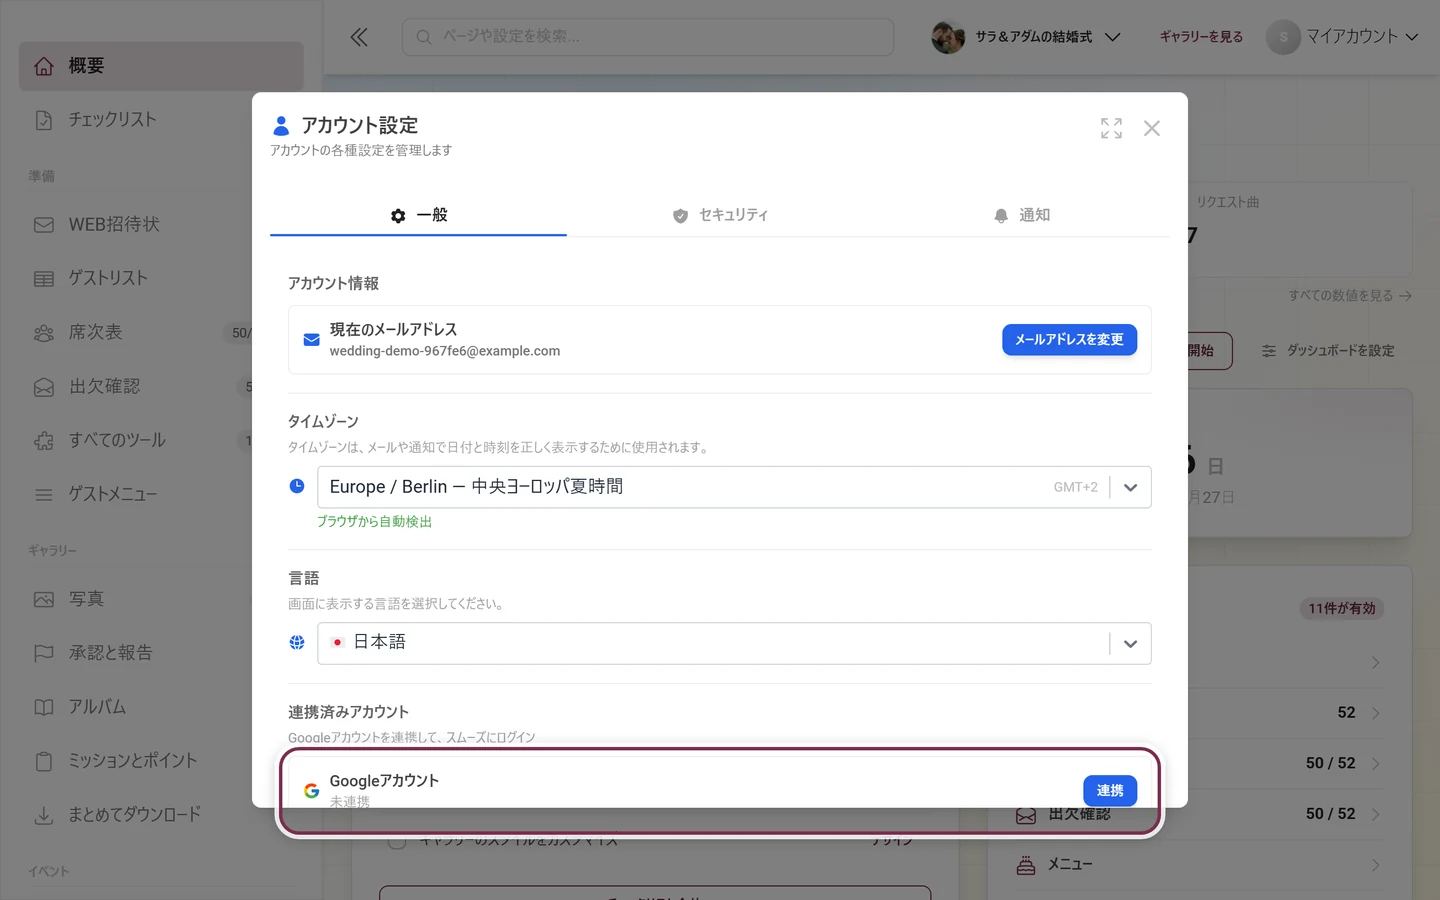Click the 出欠確認 sidebar mail icon
This screenshot has width=1440, height=900.
click(44, 387)
